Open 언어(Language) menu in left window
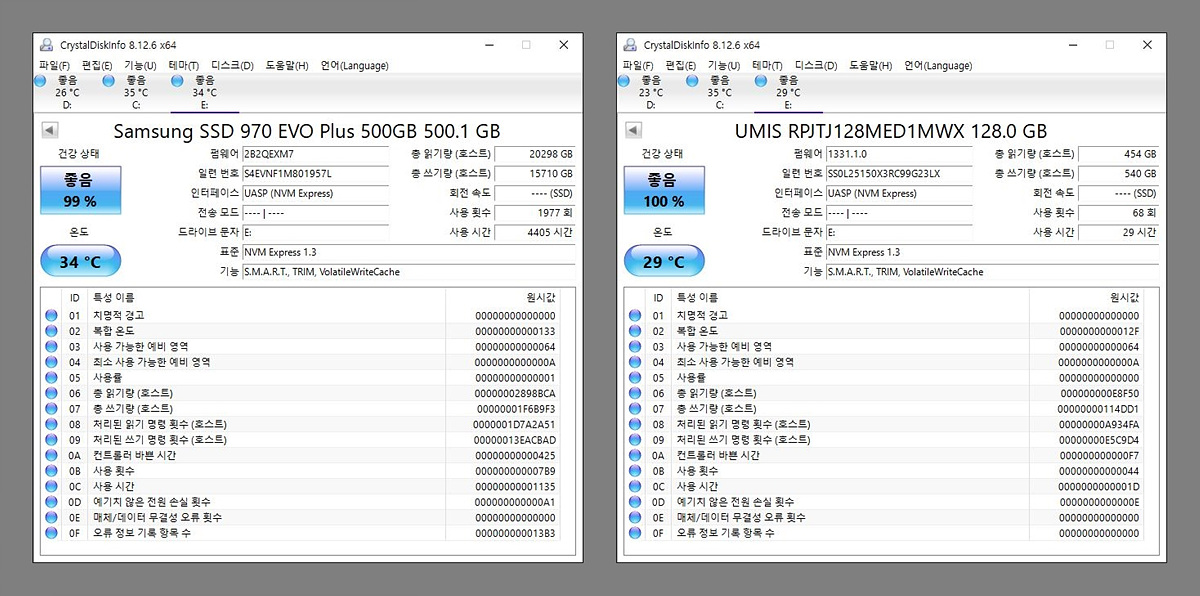 coord(354,66)
